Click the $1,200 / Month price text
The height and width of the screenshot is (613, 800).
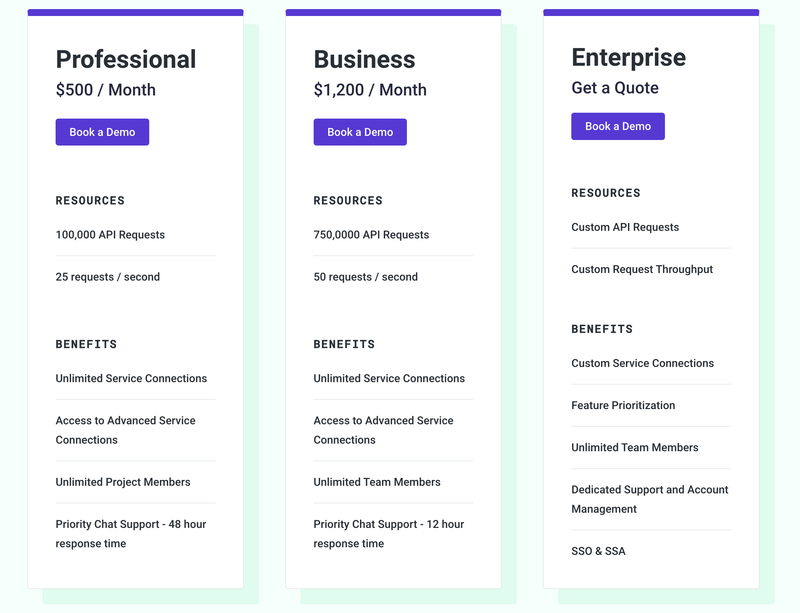[x=370, y=90]
